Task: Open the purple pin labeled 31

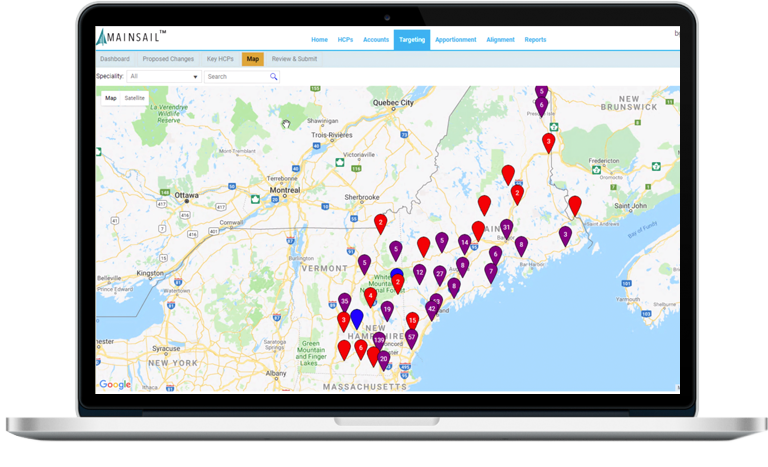Action: click(507, 228)
